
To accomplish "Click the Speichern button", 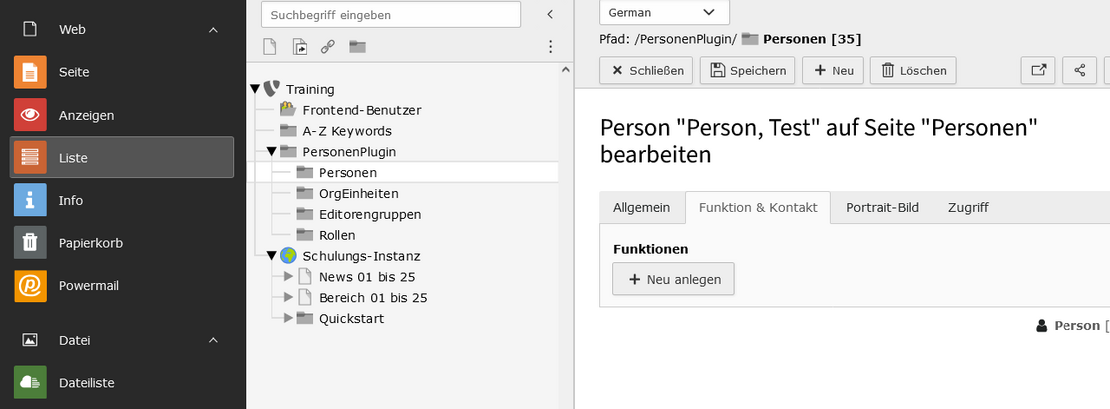I will 747,70.
